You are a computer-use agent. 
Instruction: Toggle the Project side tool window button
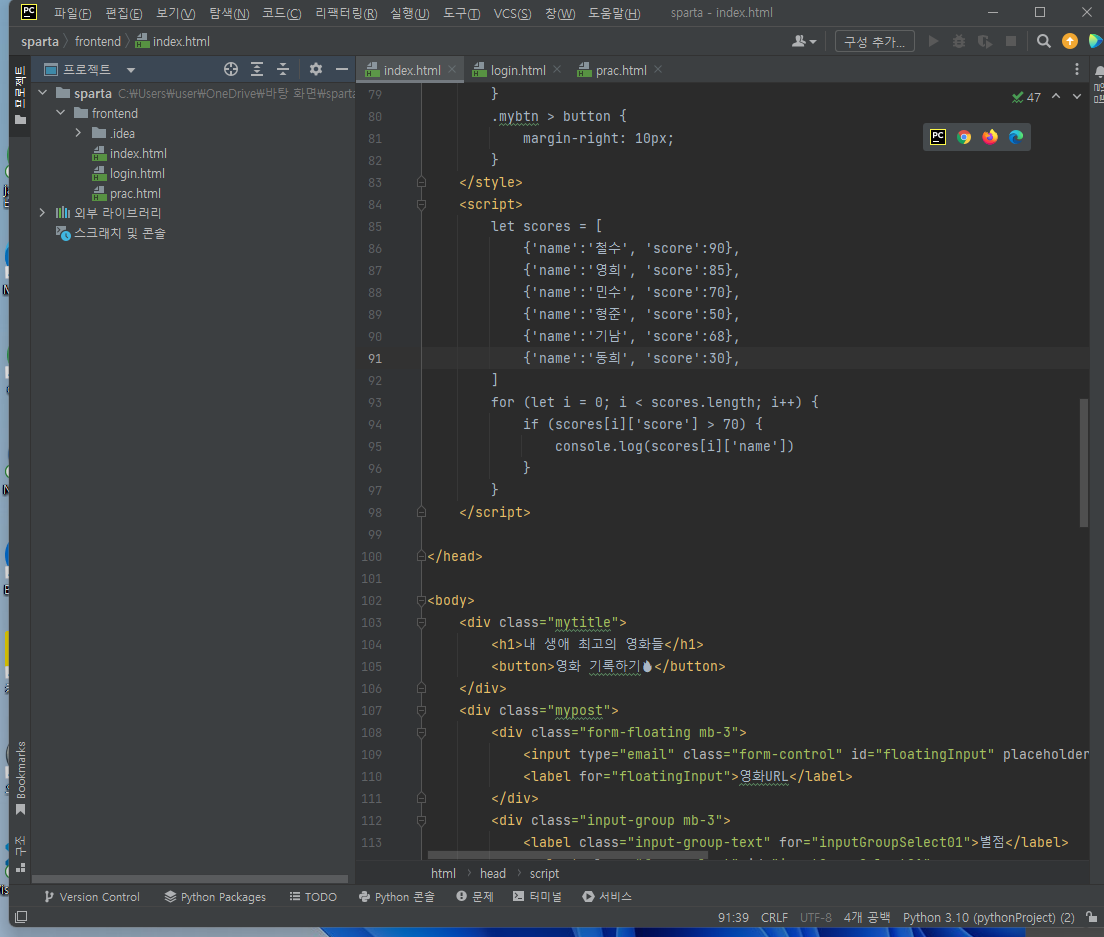(x=20, y=94)
